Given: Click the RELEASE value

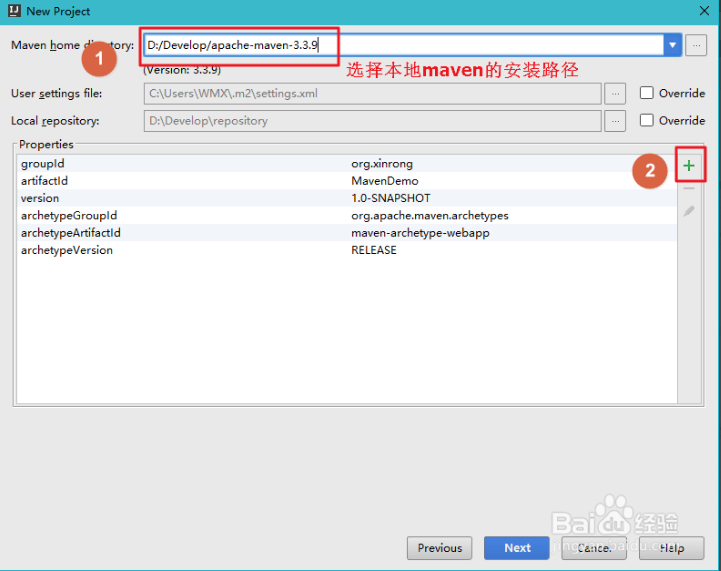Looking at the screenshot, I should [374, 250].
